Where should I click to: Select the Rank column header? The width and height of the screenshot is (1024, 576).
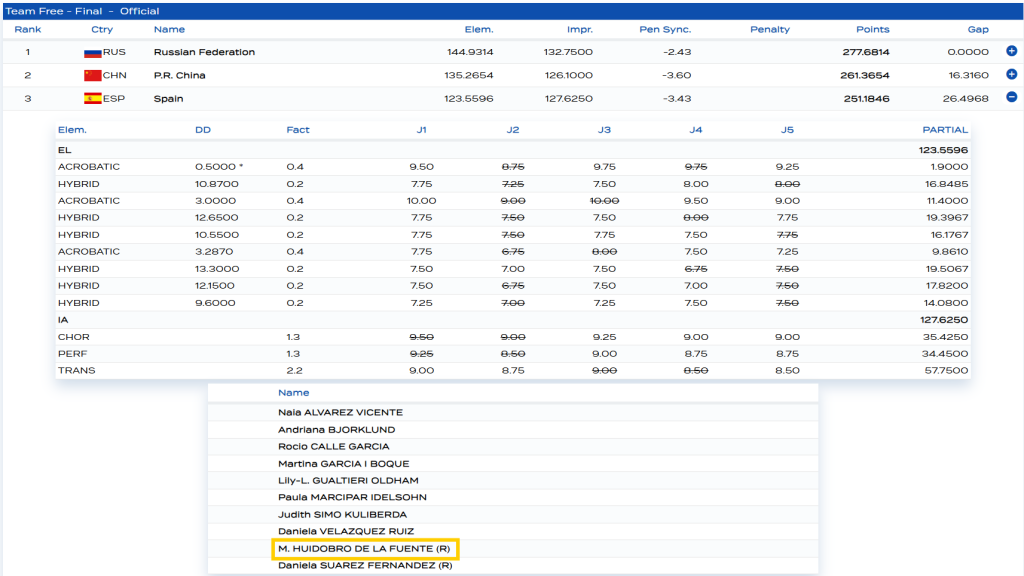27,29
